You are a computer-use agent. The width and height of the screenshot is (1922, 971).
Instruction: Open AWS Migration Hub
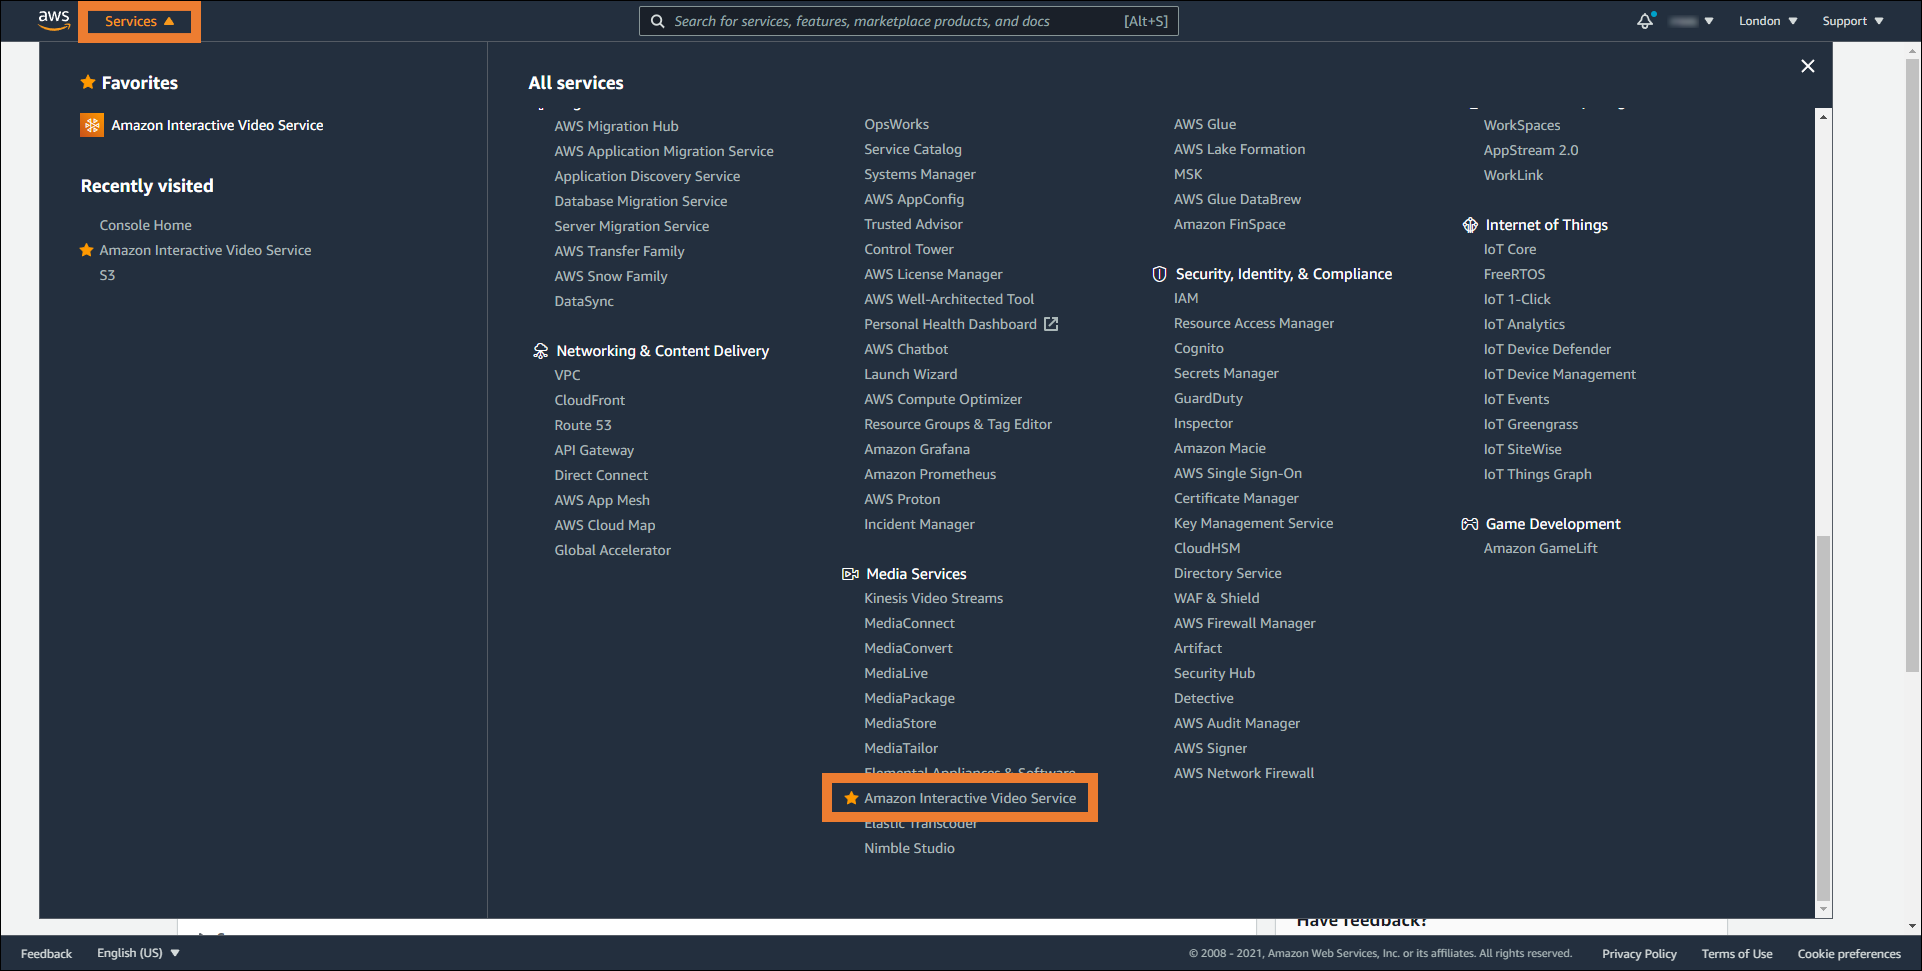[x=616, y=126]
